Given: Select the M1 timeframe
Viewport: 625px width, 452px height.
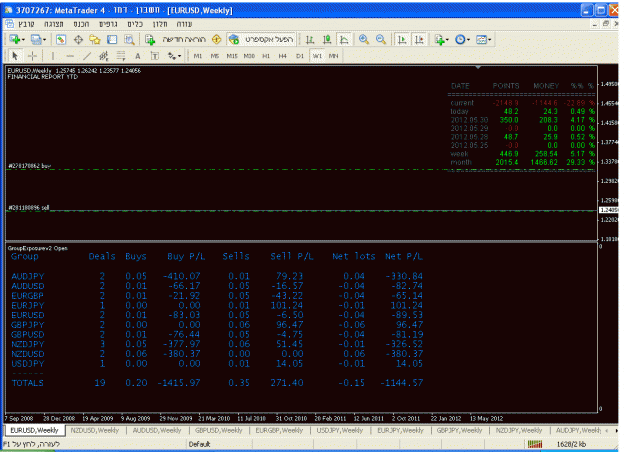Looking at the screenshot, I should click(198, 56).
